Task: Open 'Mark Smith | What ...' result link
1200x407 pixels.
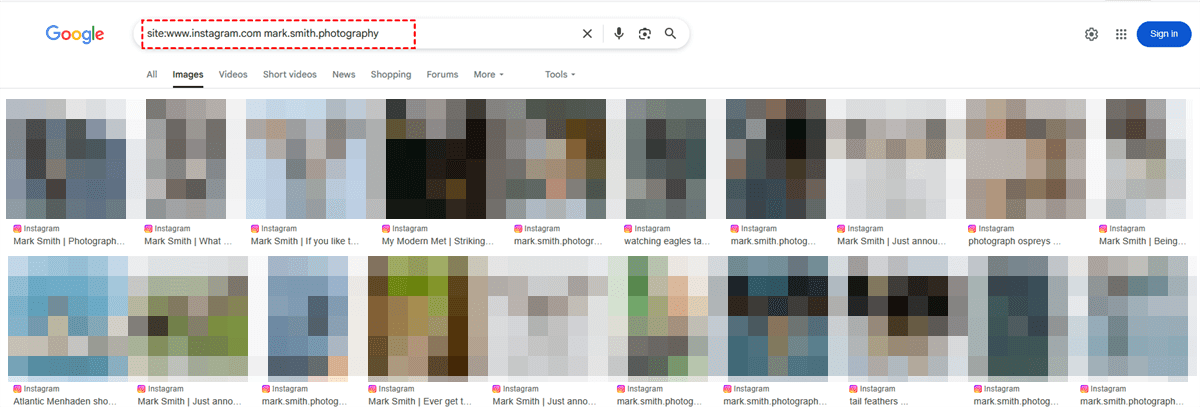Action: click(188, 241)
